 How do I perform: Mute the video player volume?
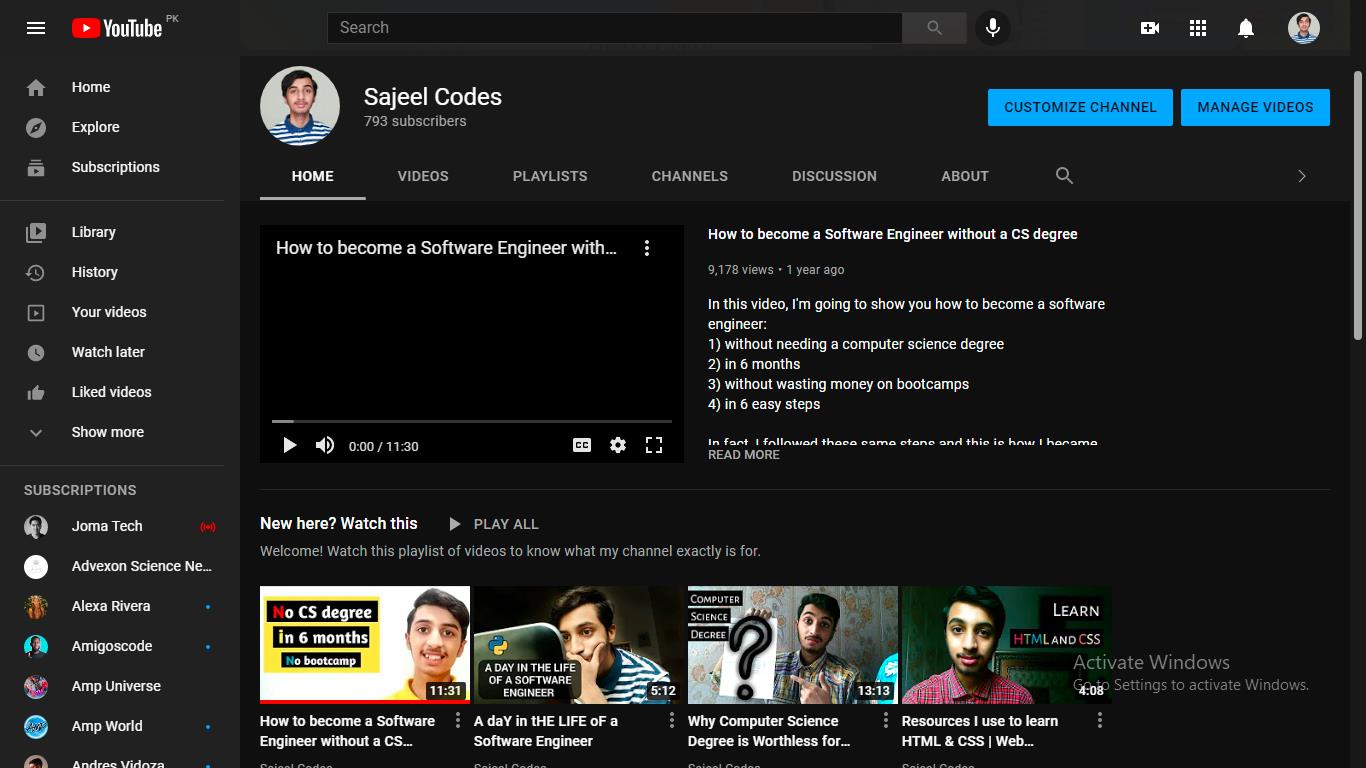(325, 446)
